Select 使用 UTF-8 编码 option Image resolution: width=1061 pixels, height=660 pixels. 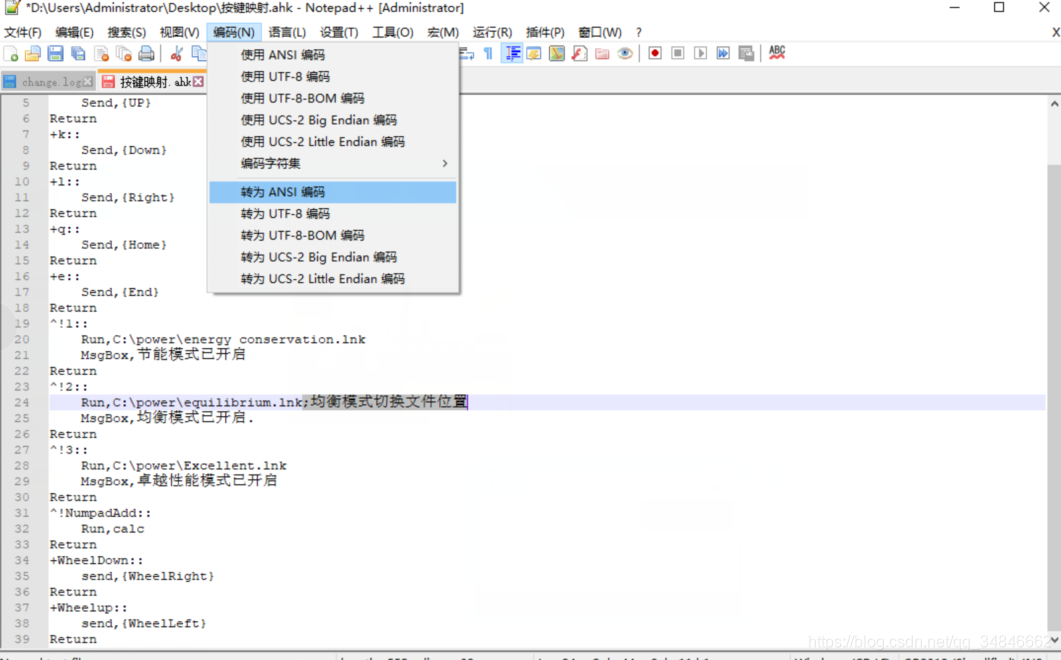pos(333,76)
